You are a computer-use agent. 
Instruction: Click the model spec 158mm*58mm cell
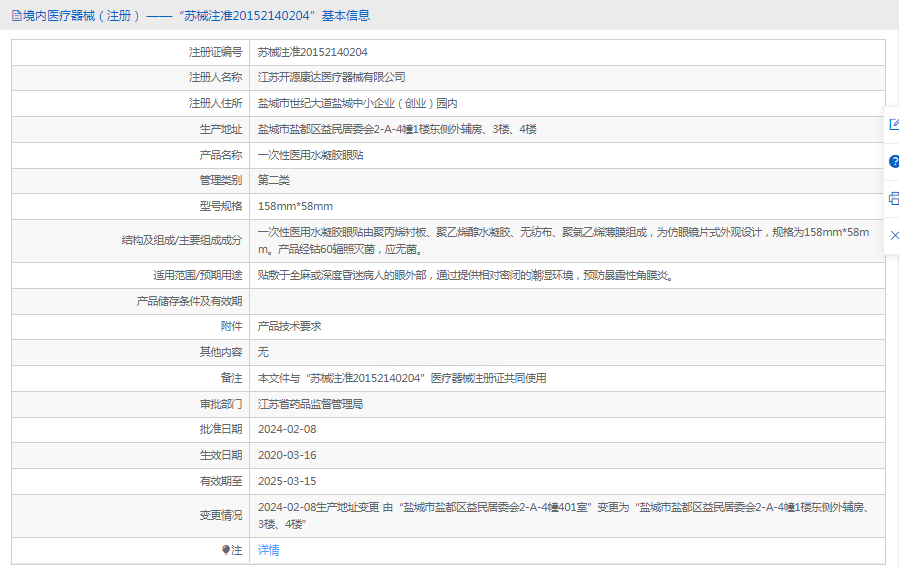point(295,206)
